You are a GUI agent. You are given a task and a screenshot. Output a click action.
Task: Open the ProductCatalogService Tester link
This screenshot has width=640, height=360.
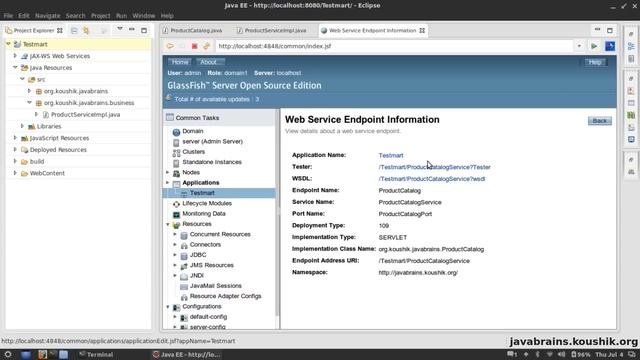(434, 167)
